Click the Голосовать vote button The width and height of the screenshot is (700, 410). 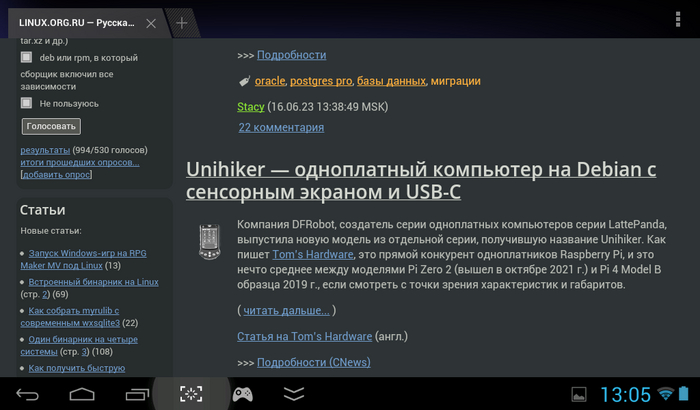tap(51, 126)
